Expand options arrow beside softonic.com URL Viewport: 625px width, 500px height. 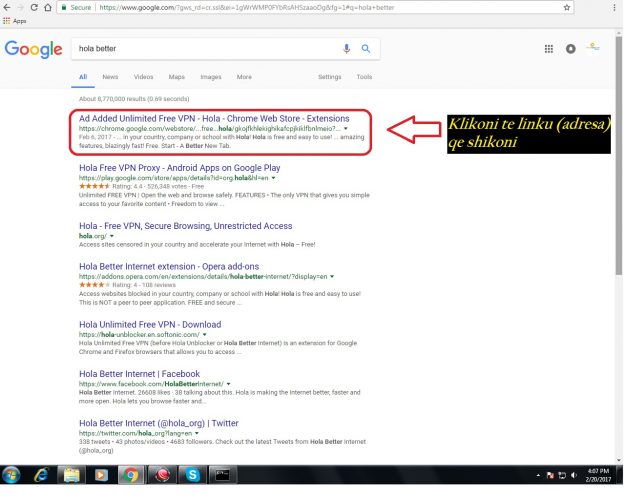click(x=204, y=335)
